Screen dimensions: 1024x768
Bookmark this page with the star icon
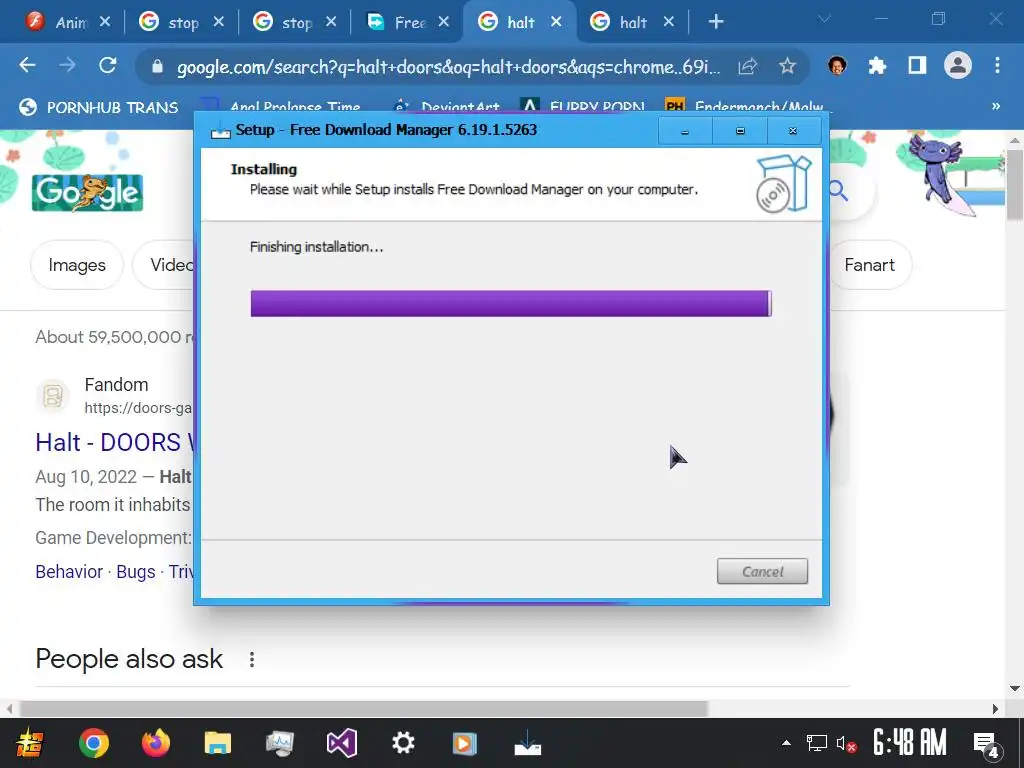pos(788,66)
